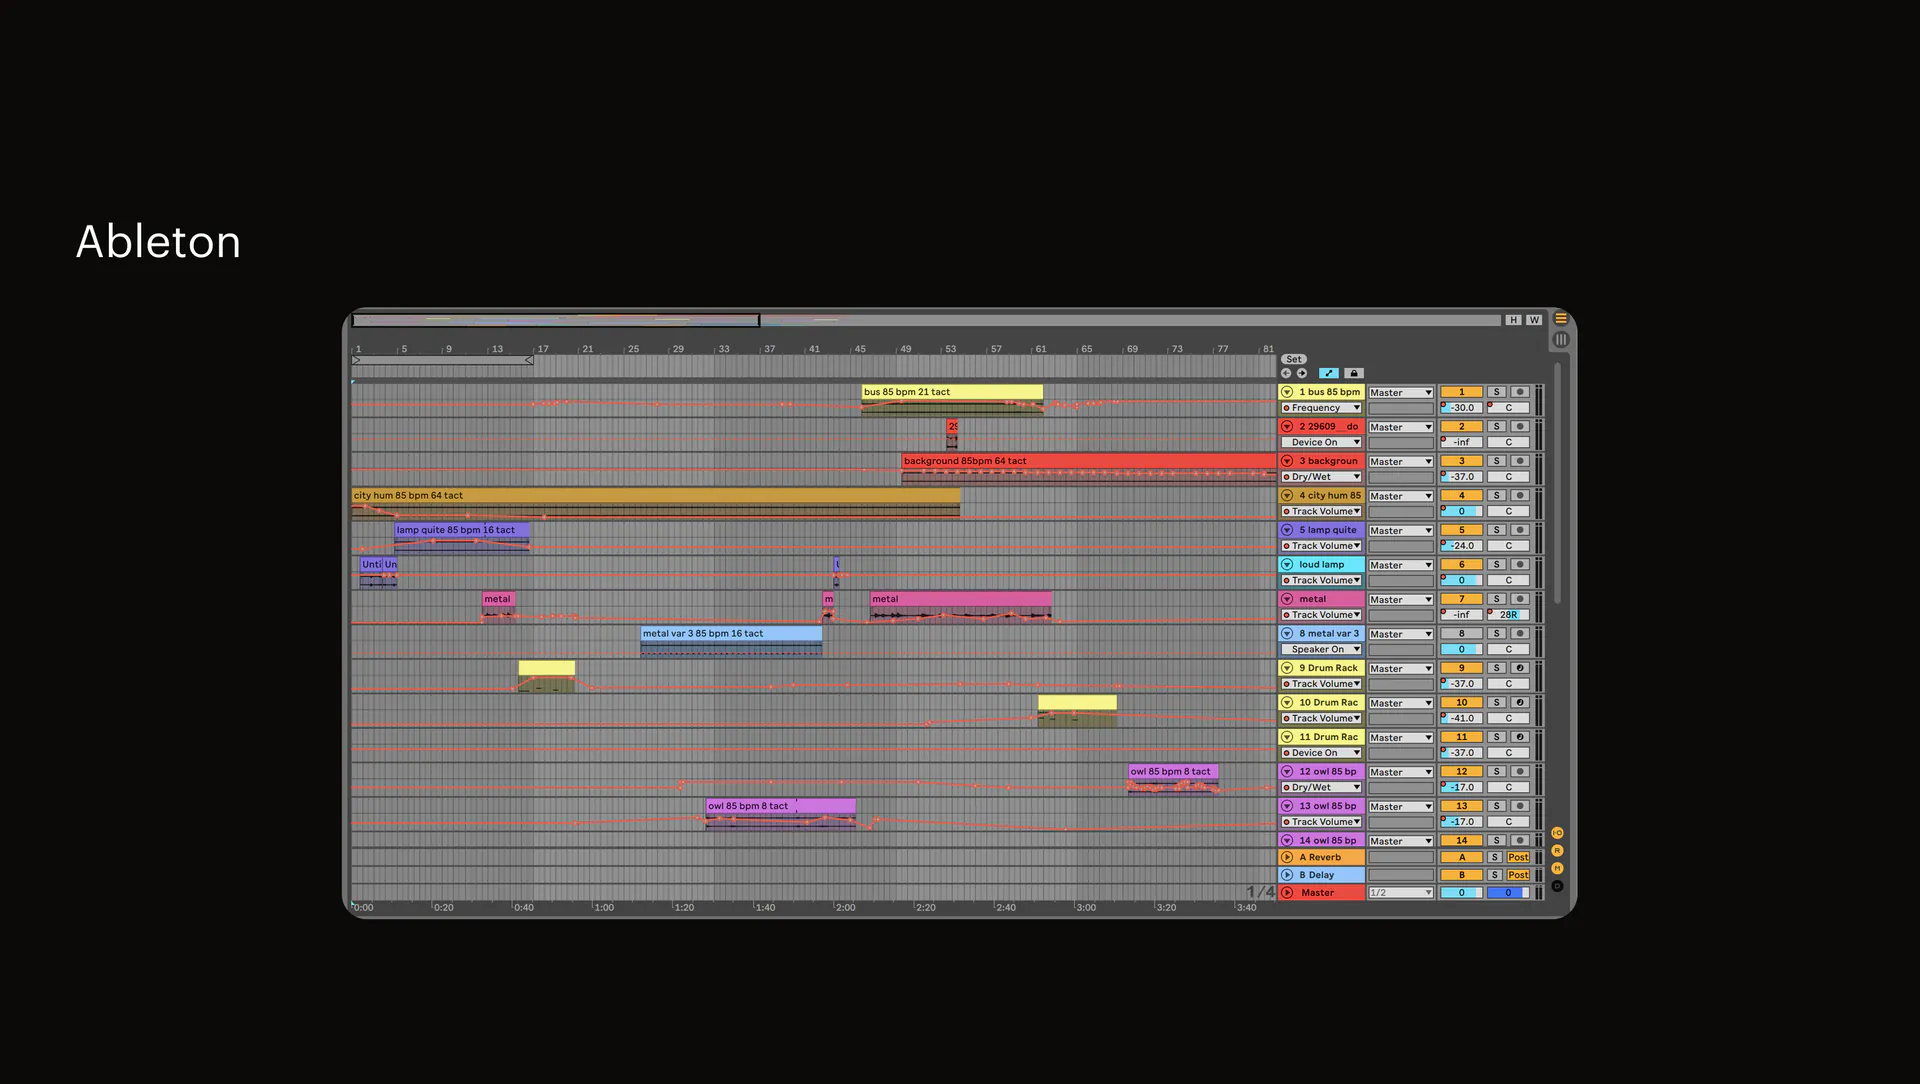Click track 1 volume slider showing -30.0

point(1461,408)
